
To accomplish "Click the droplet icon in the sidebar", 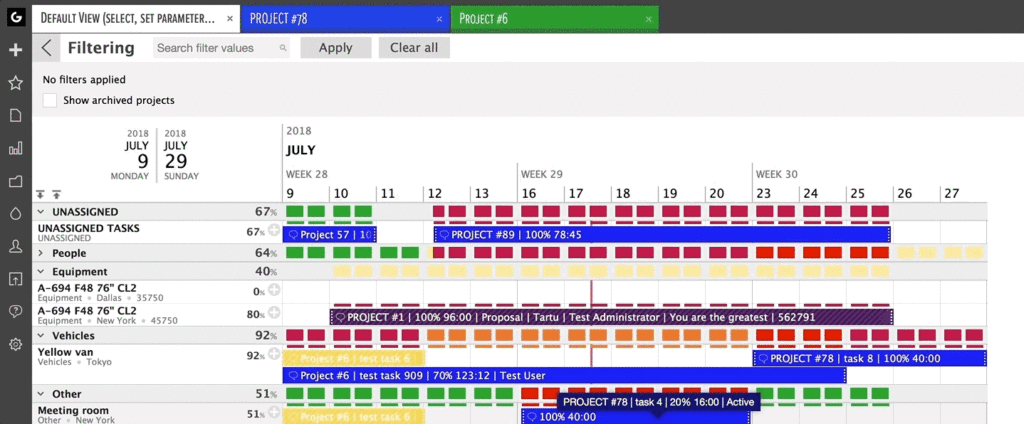I will pos(16,214).
